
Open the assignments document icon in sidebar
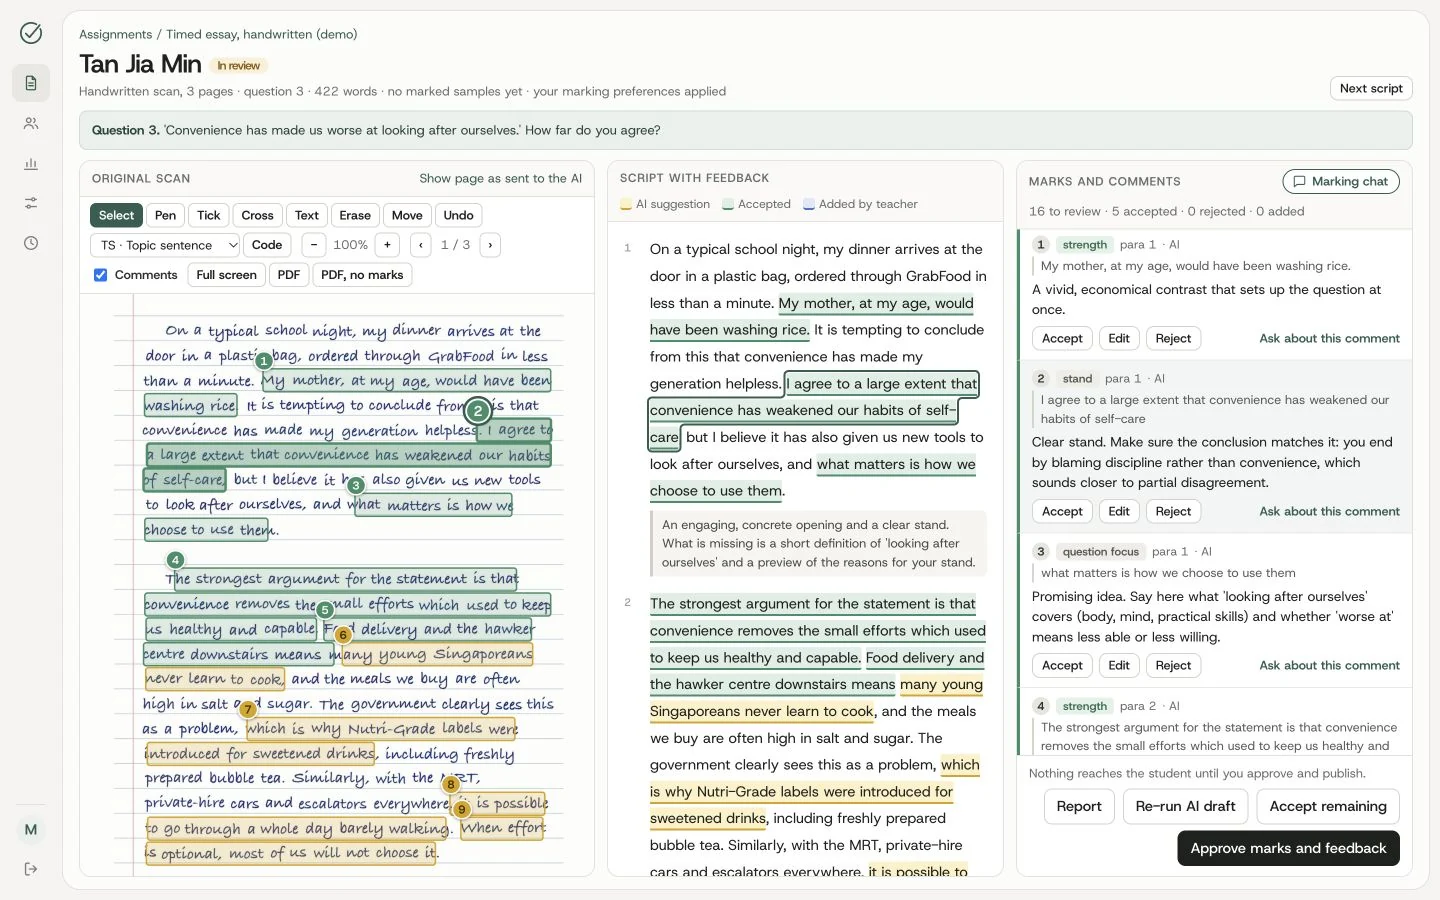click(x=31, y=83)
